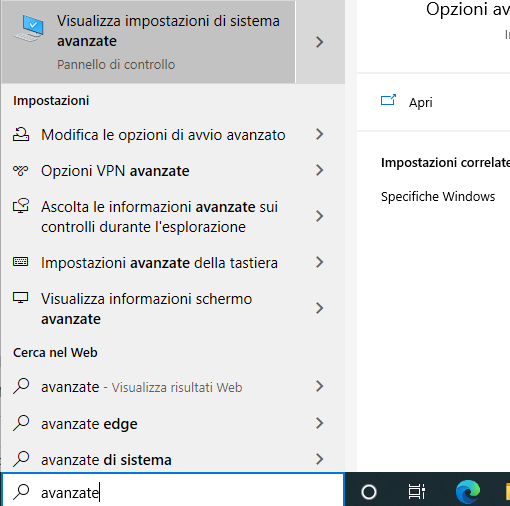The image size is (510, 506).
Task: Click the VPN icon beside Opzioni VPN avanzate
Action: coord(21,170)
